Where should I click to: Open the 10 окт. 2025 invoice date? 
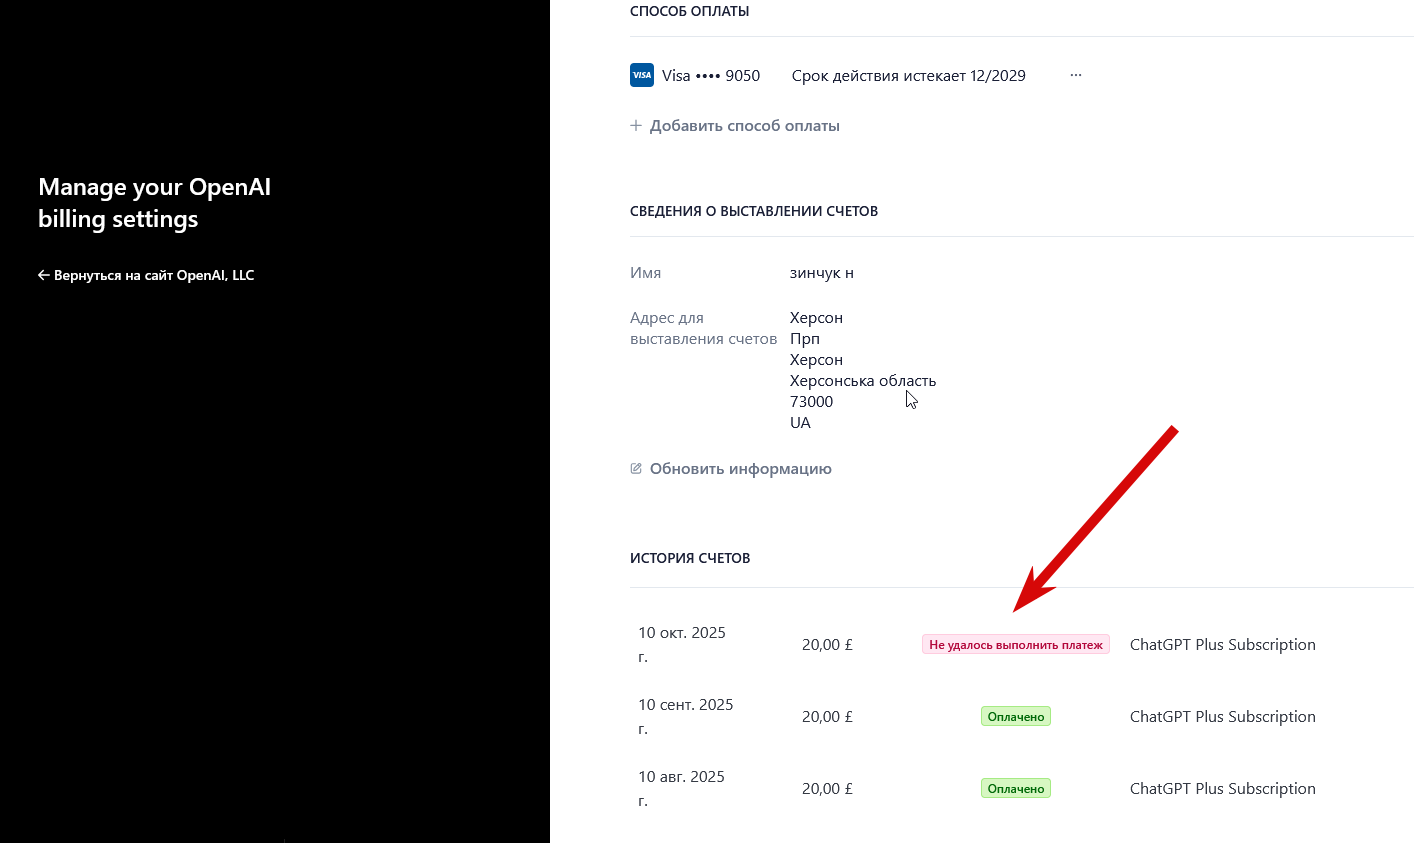tap(682, 633)
